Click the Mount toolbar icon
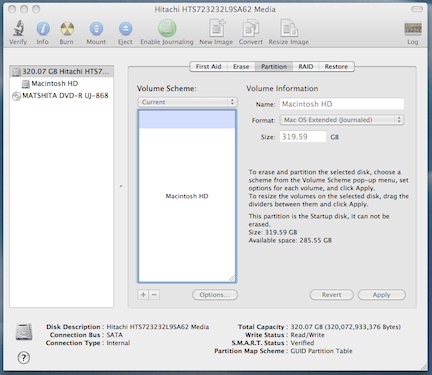Image resolution: width=432 pixels, height=375 pixels. pyautogui.click(x=96, y=29)
